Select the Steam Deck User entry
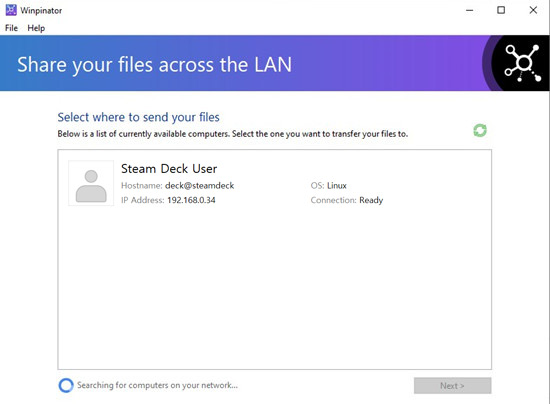Screen dimensions: 550x404 [275, 183]
